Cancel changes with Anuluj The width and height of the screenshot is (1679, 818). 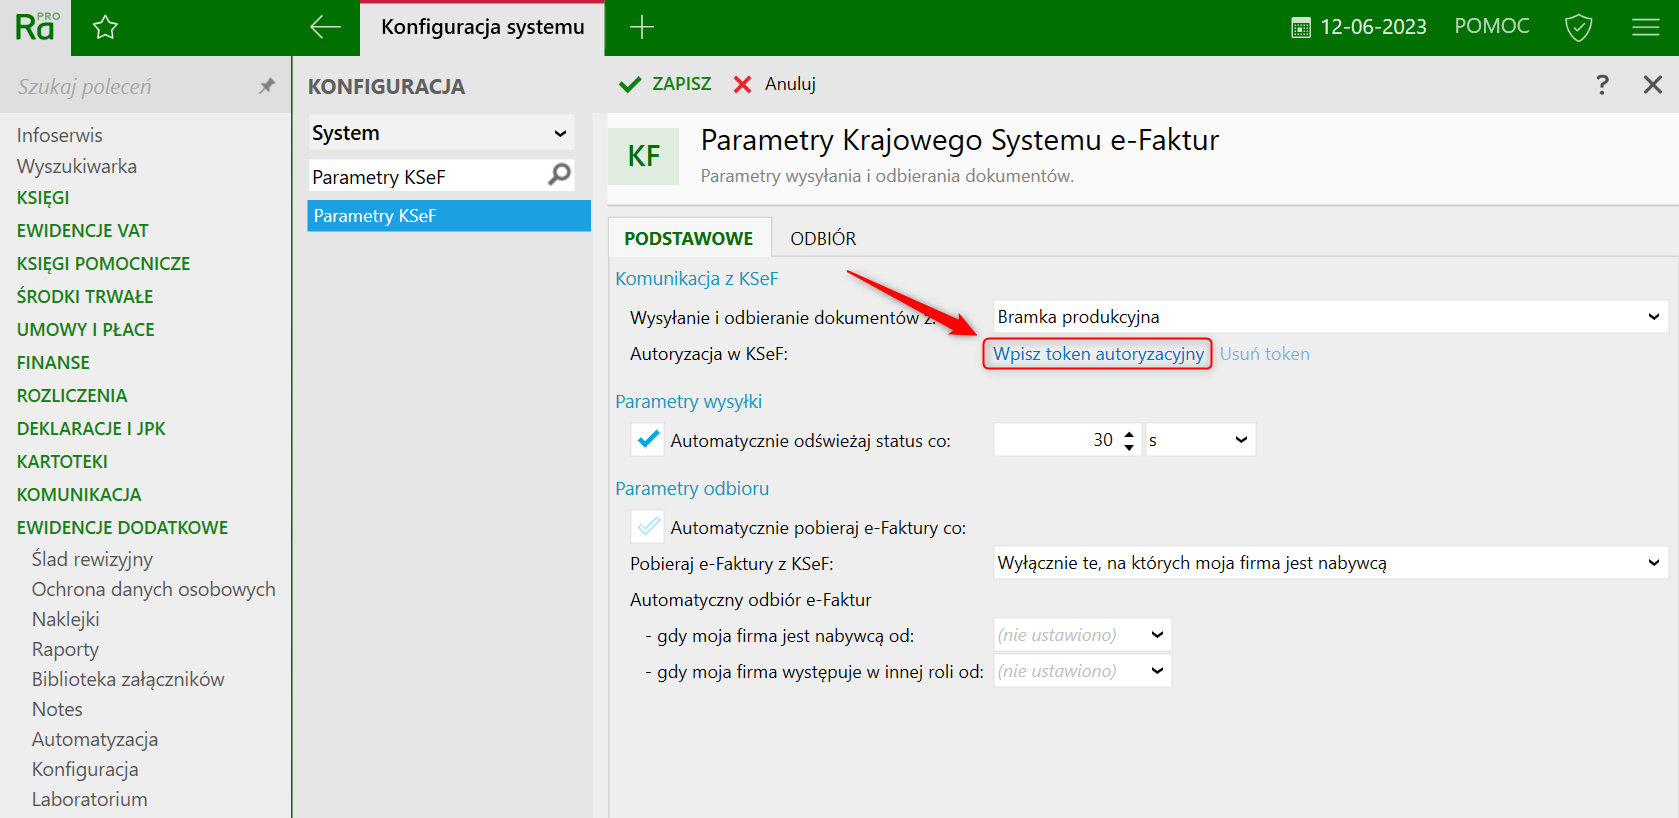[x=775, y=84]
